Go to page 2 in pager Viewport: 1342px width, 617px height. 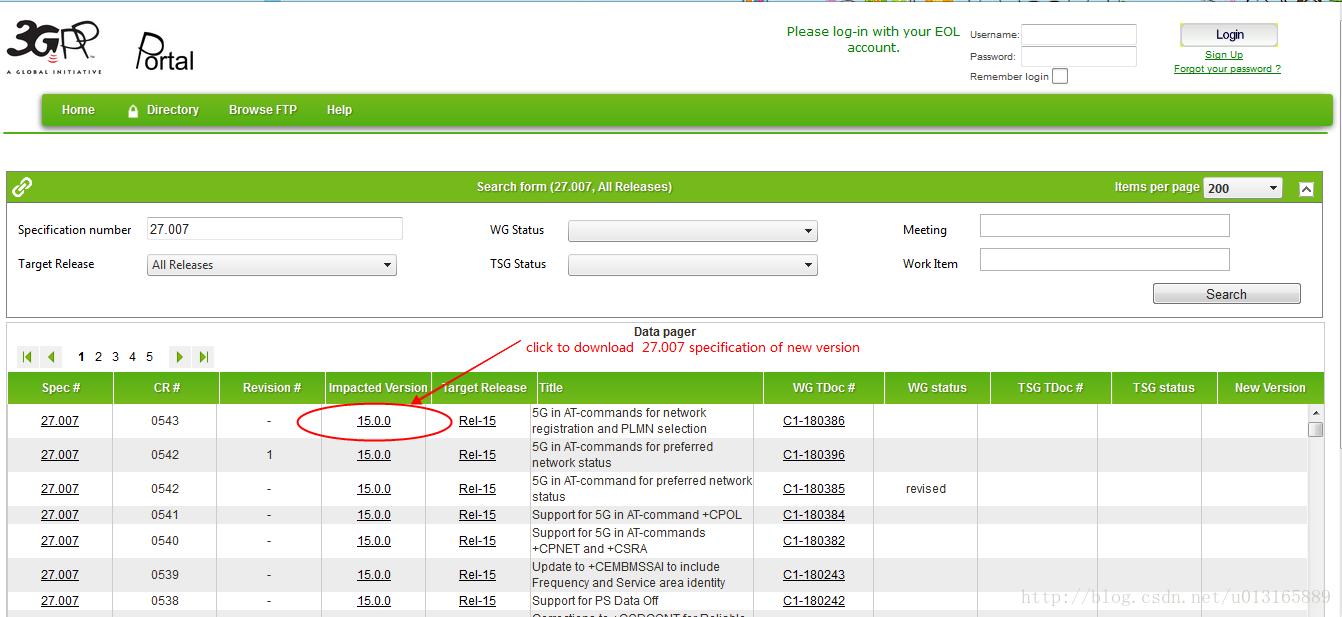coord(98,357)
